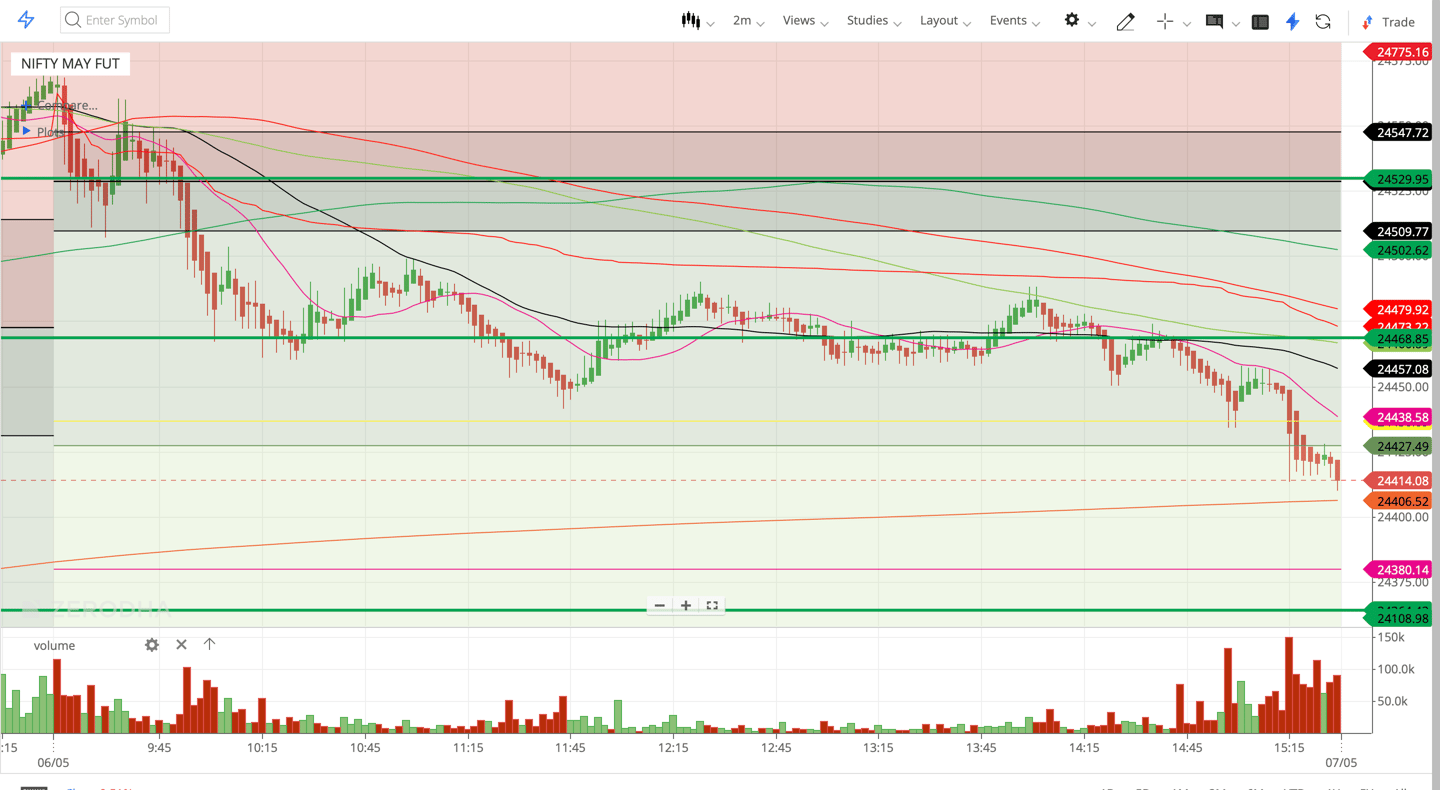The image size is (1440, 790).
Task: Open volume panel settings gear
Action: point(152,645)
